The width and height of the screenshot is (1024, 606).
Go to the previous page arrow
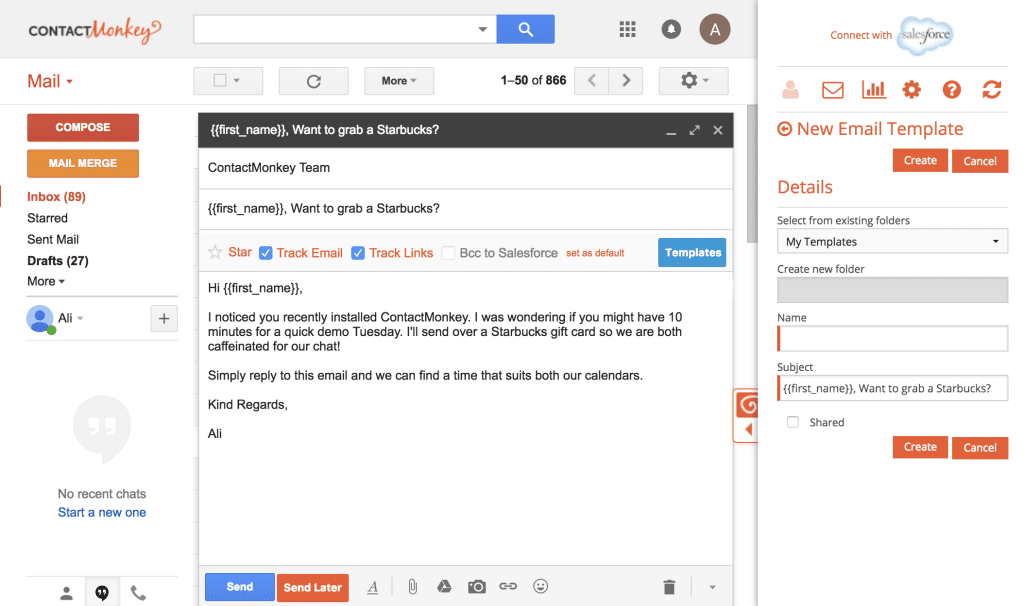[592, 80]
